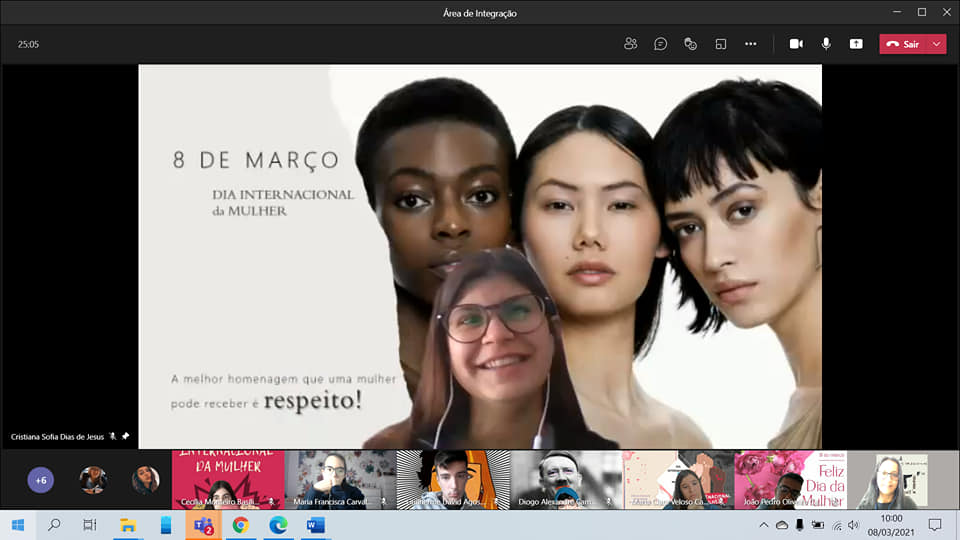Show hidden system tray icons chevron
Screen dimensions: 960x540
[x=764, y=525]
